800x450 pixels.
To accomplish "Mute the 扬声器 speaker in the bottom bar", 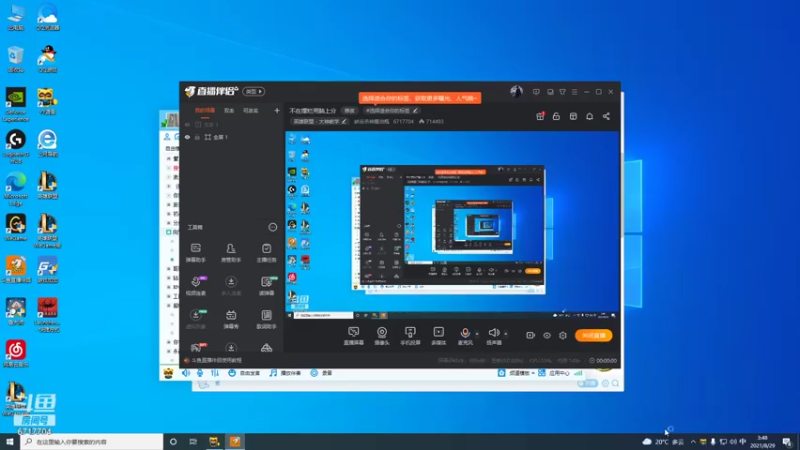I will point(493,336).
